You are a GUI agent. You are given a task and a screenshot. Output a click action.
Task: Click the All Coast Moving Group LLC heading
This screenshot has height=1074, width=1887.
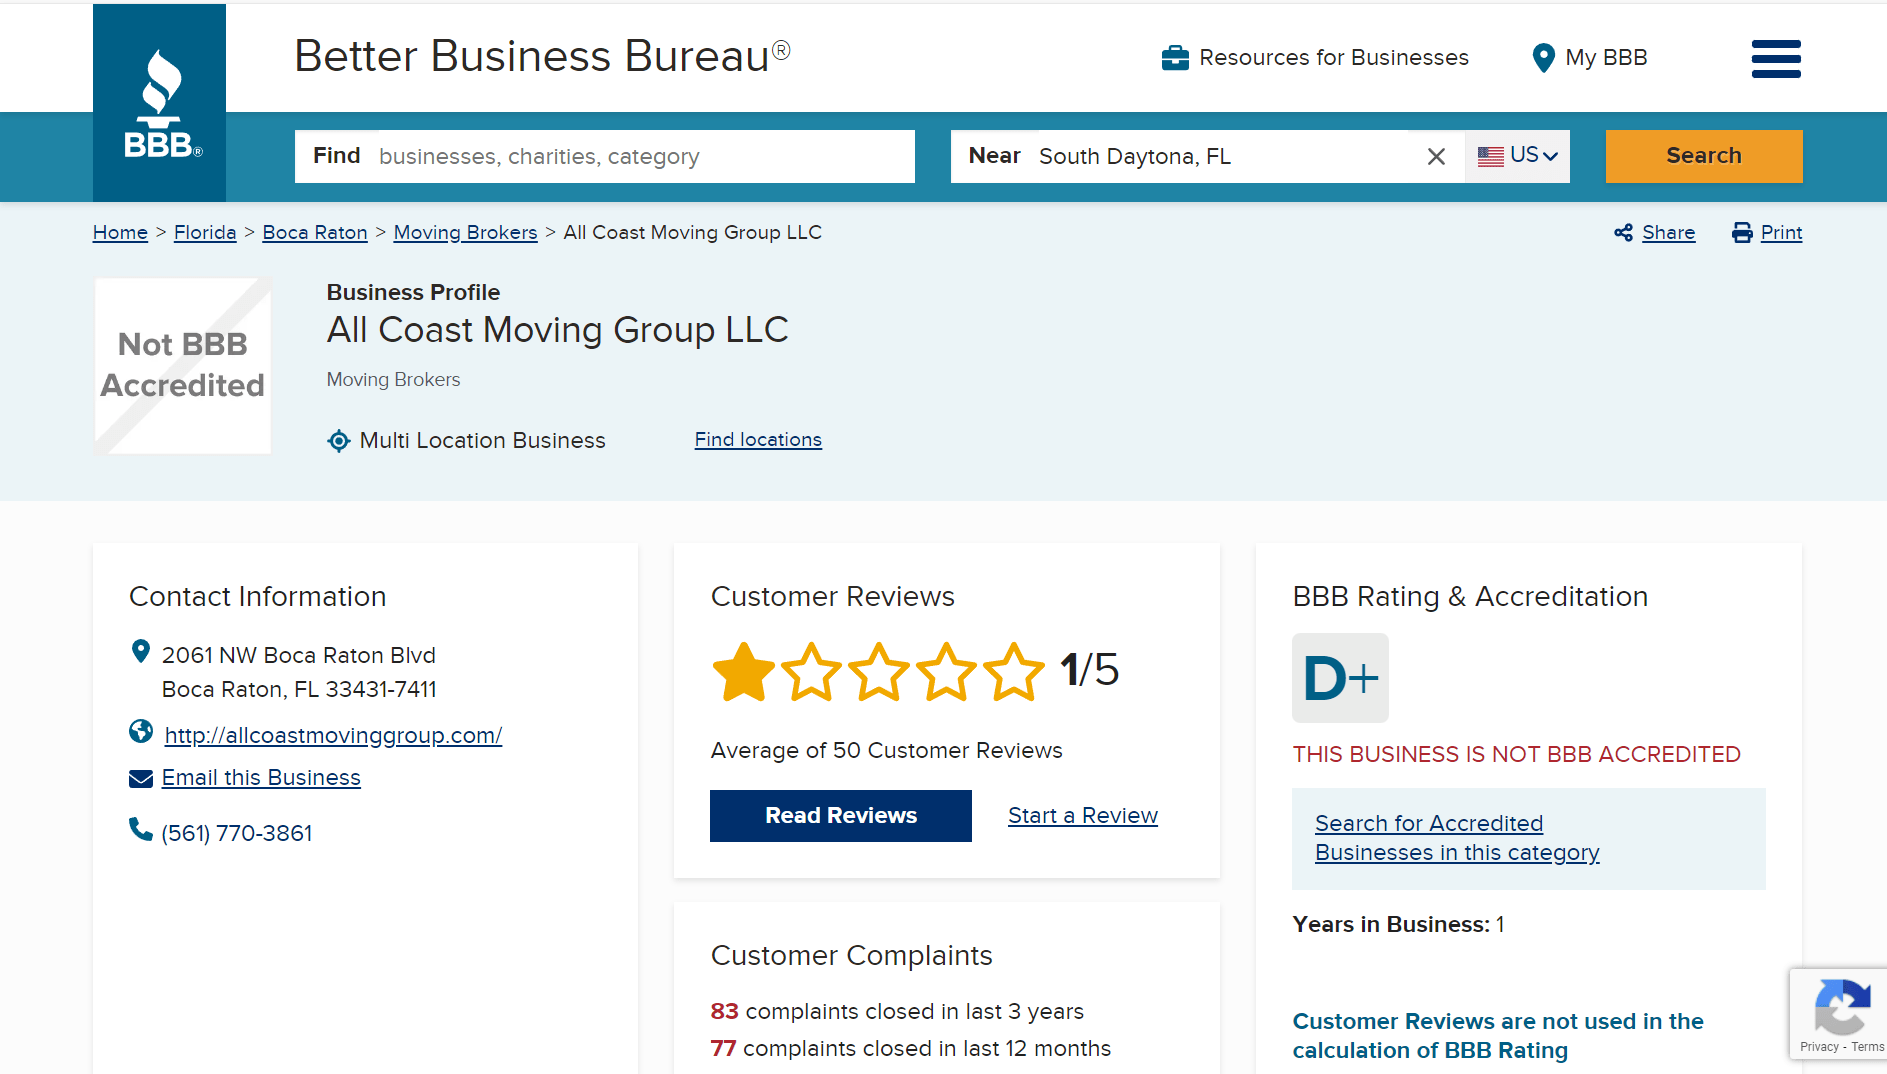557,330
